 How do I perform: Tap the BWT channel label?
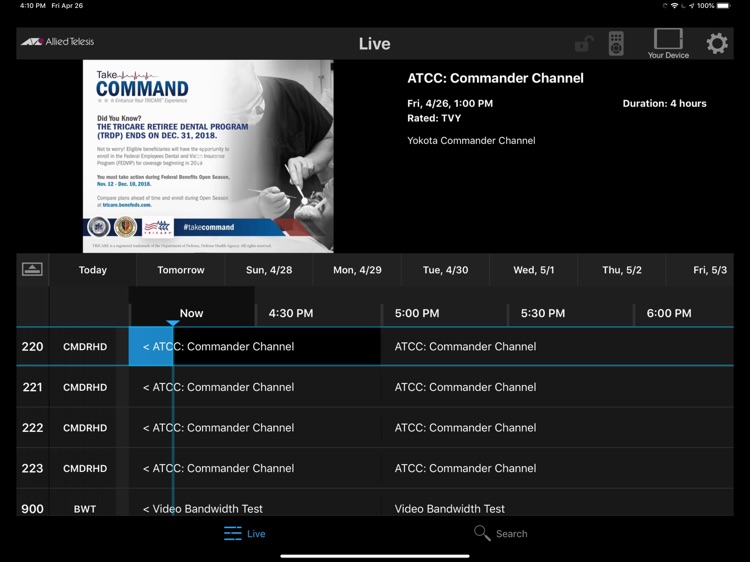pos(85,509)
